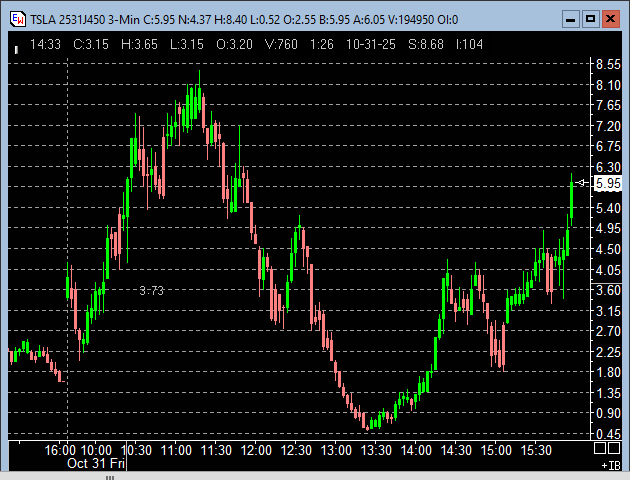Click the highlighted 5.95 price label
Screen dimensions: 630x480
pos(607,184)
